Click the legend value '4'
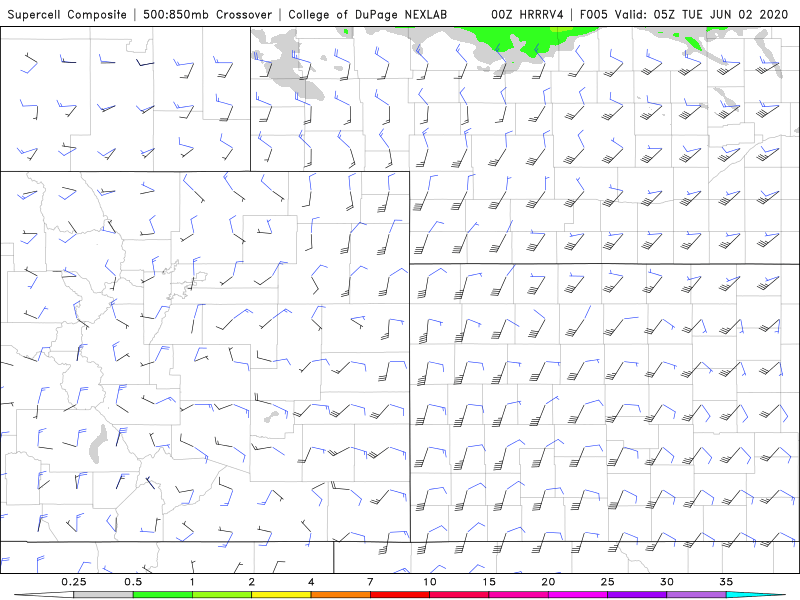Viewport: 800px width, 600px height. pos(311,582)
